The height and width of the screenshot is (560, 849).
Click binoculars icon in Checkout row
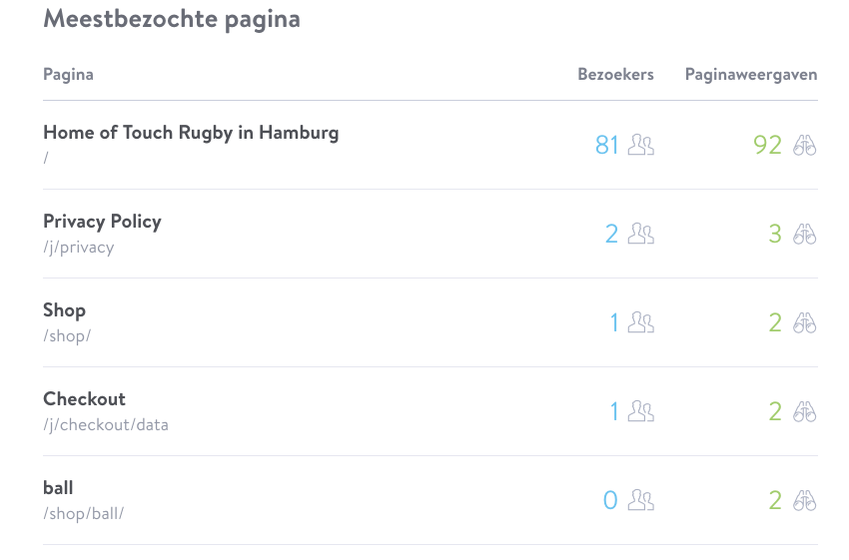(805, 412)
